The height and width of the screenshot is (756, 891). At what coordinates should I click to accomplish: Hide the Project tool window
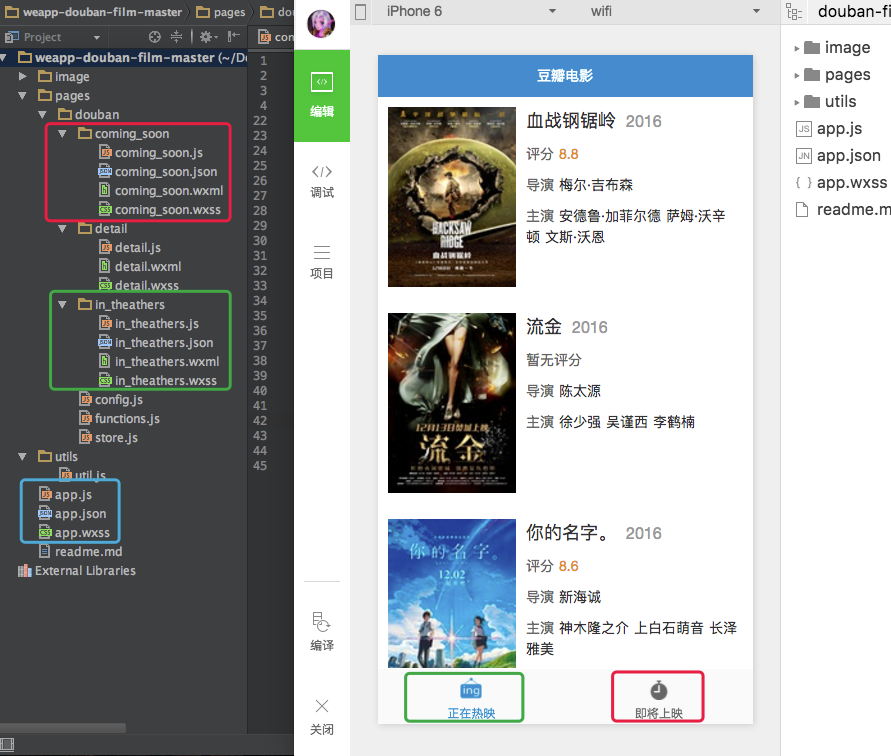coord(233,37)
